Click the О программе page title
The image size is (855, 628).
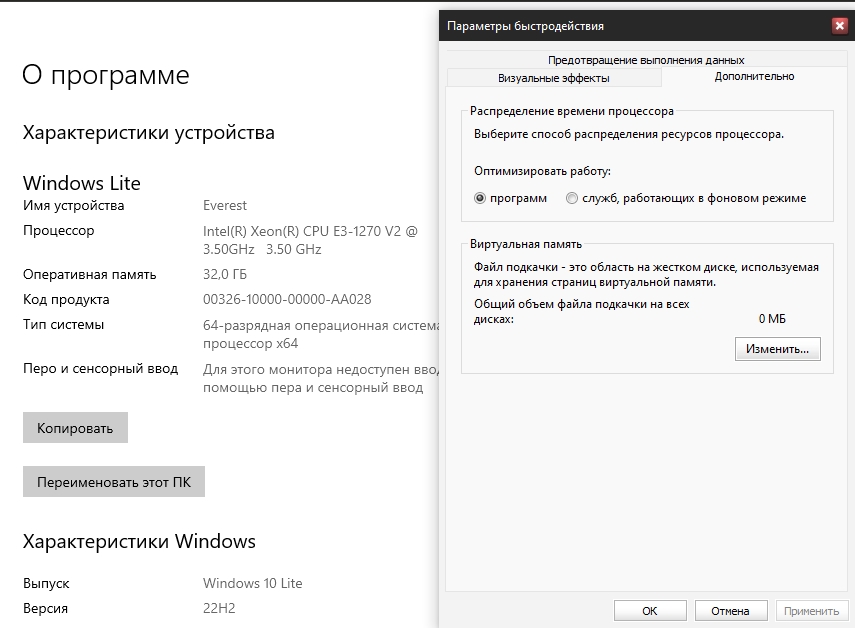tap(106, 75)
